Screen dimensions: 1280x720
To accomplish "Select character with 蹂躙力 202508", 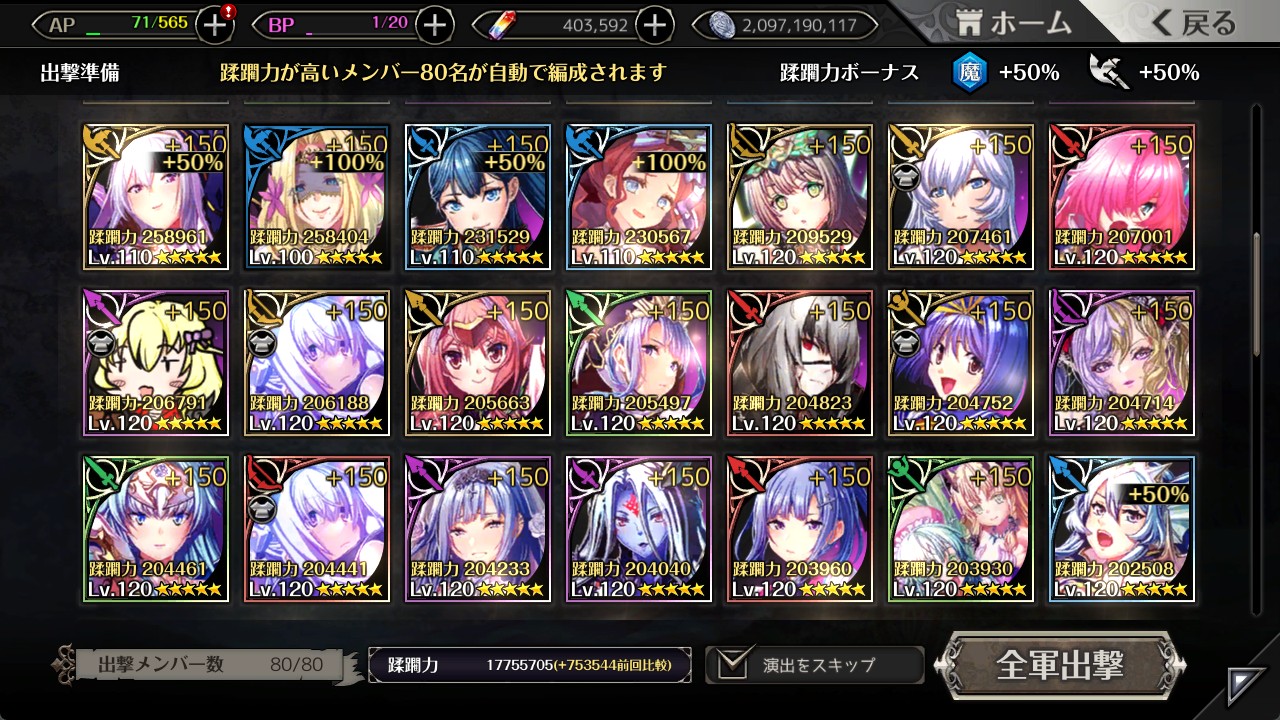I will tap(1121, 529).
